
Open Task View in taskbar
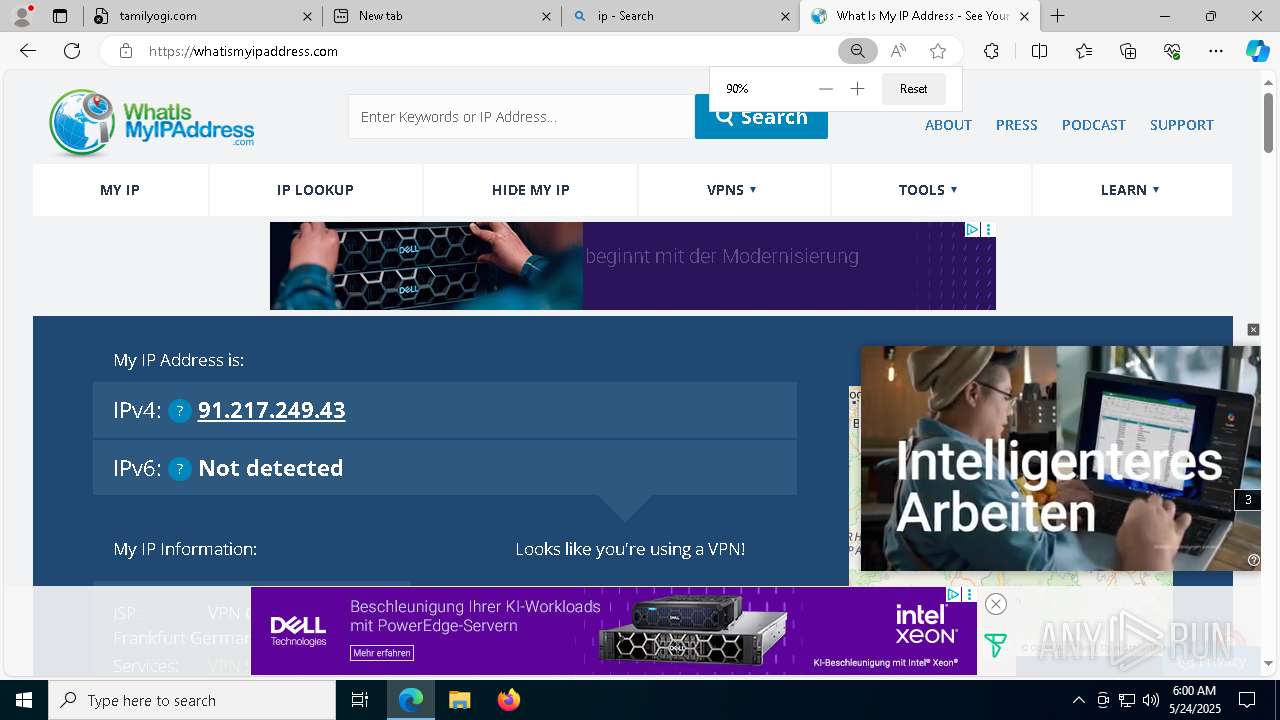(360, 700)
